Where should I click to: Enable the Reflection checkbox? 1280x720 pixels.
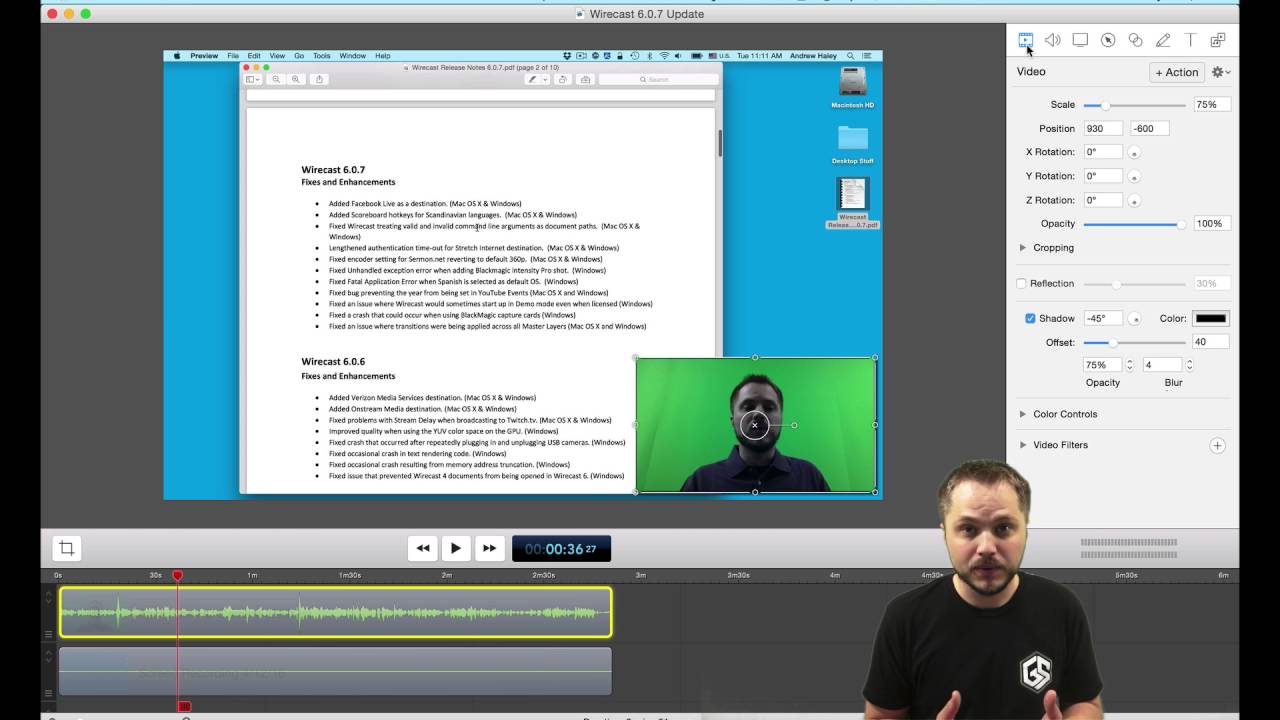[x=1021, y=284]
